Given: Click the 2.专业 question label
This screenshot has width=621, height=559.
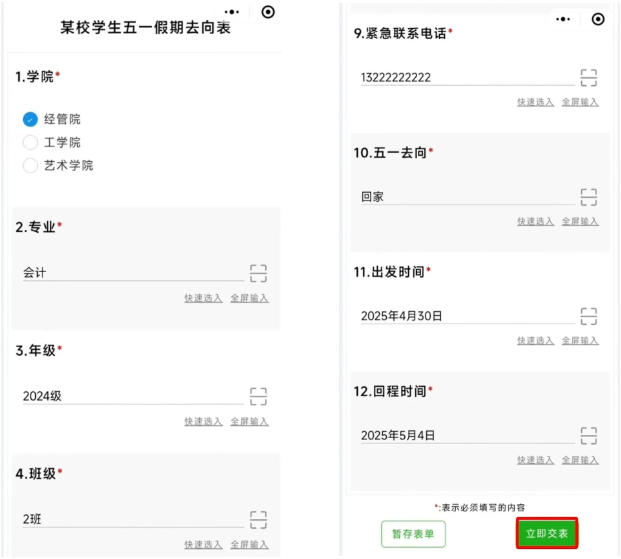Looking at the screenshot, I should pos(38,227).
